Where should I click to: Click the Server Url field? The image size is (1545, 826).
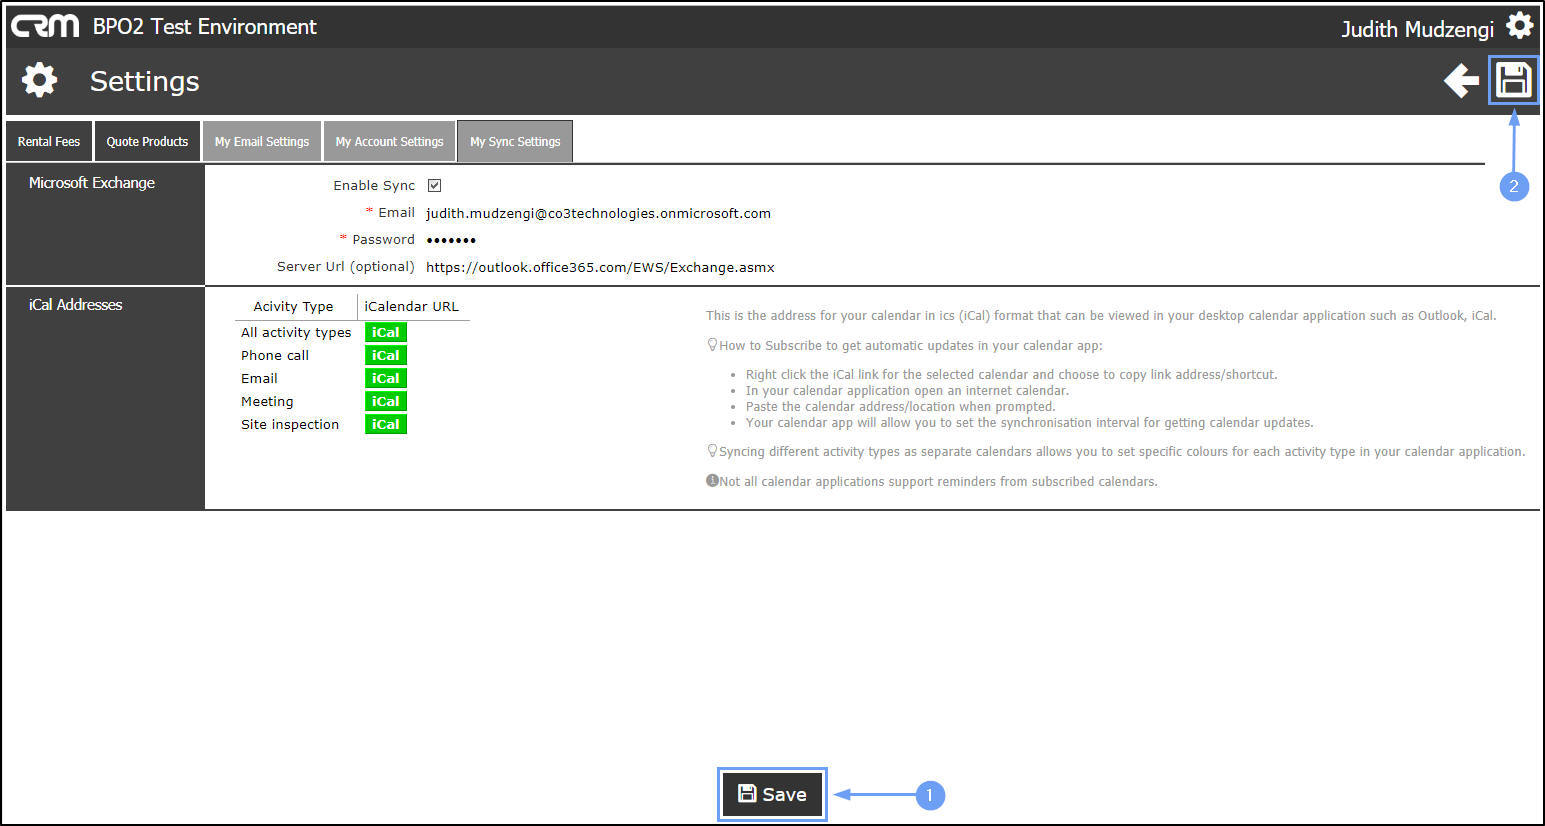pyautogui.click(x=600, y=267)
